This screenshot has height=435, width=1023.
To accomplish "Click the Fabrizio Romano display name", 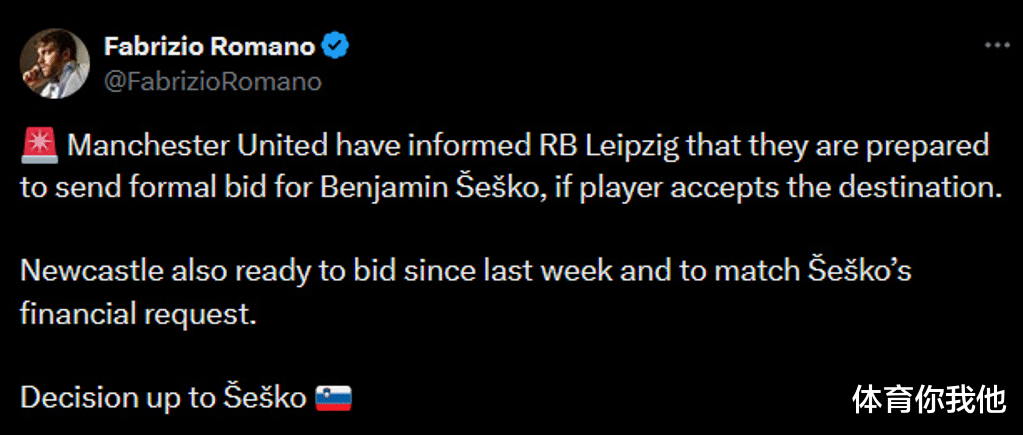I will (x=209, y=46).
